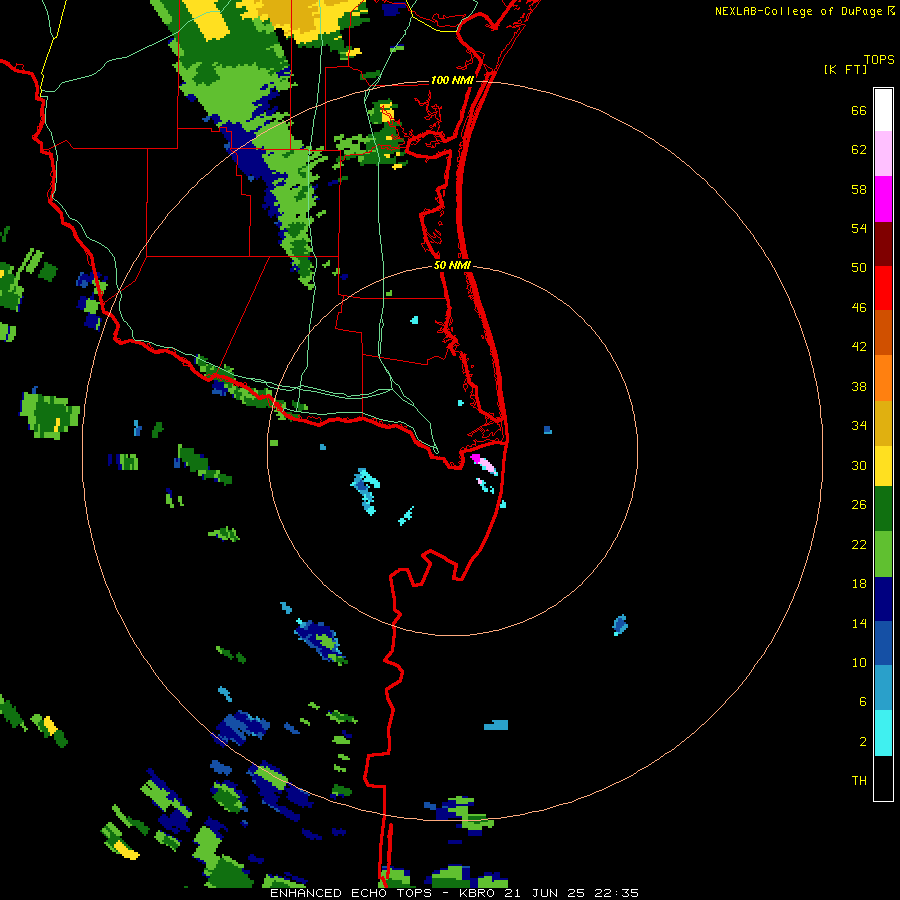Click the magenta legend color swatch
900x900 pixels.
pos(883,199)
